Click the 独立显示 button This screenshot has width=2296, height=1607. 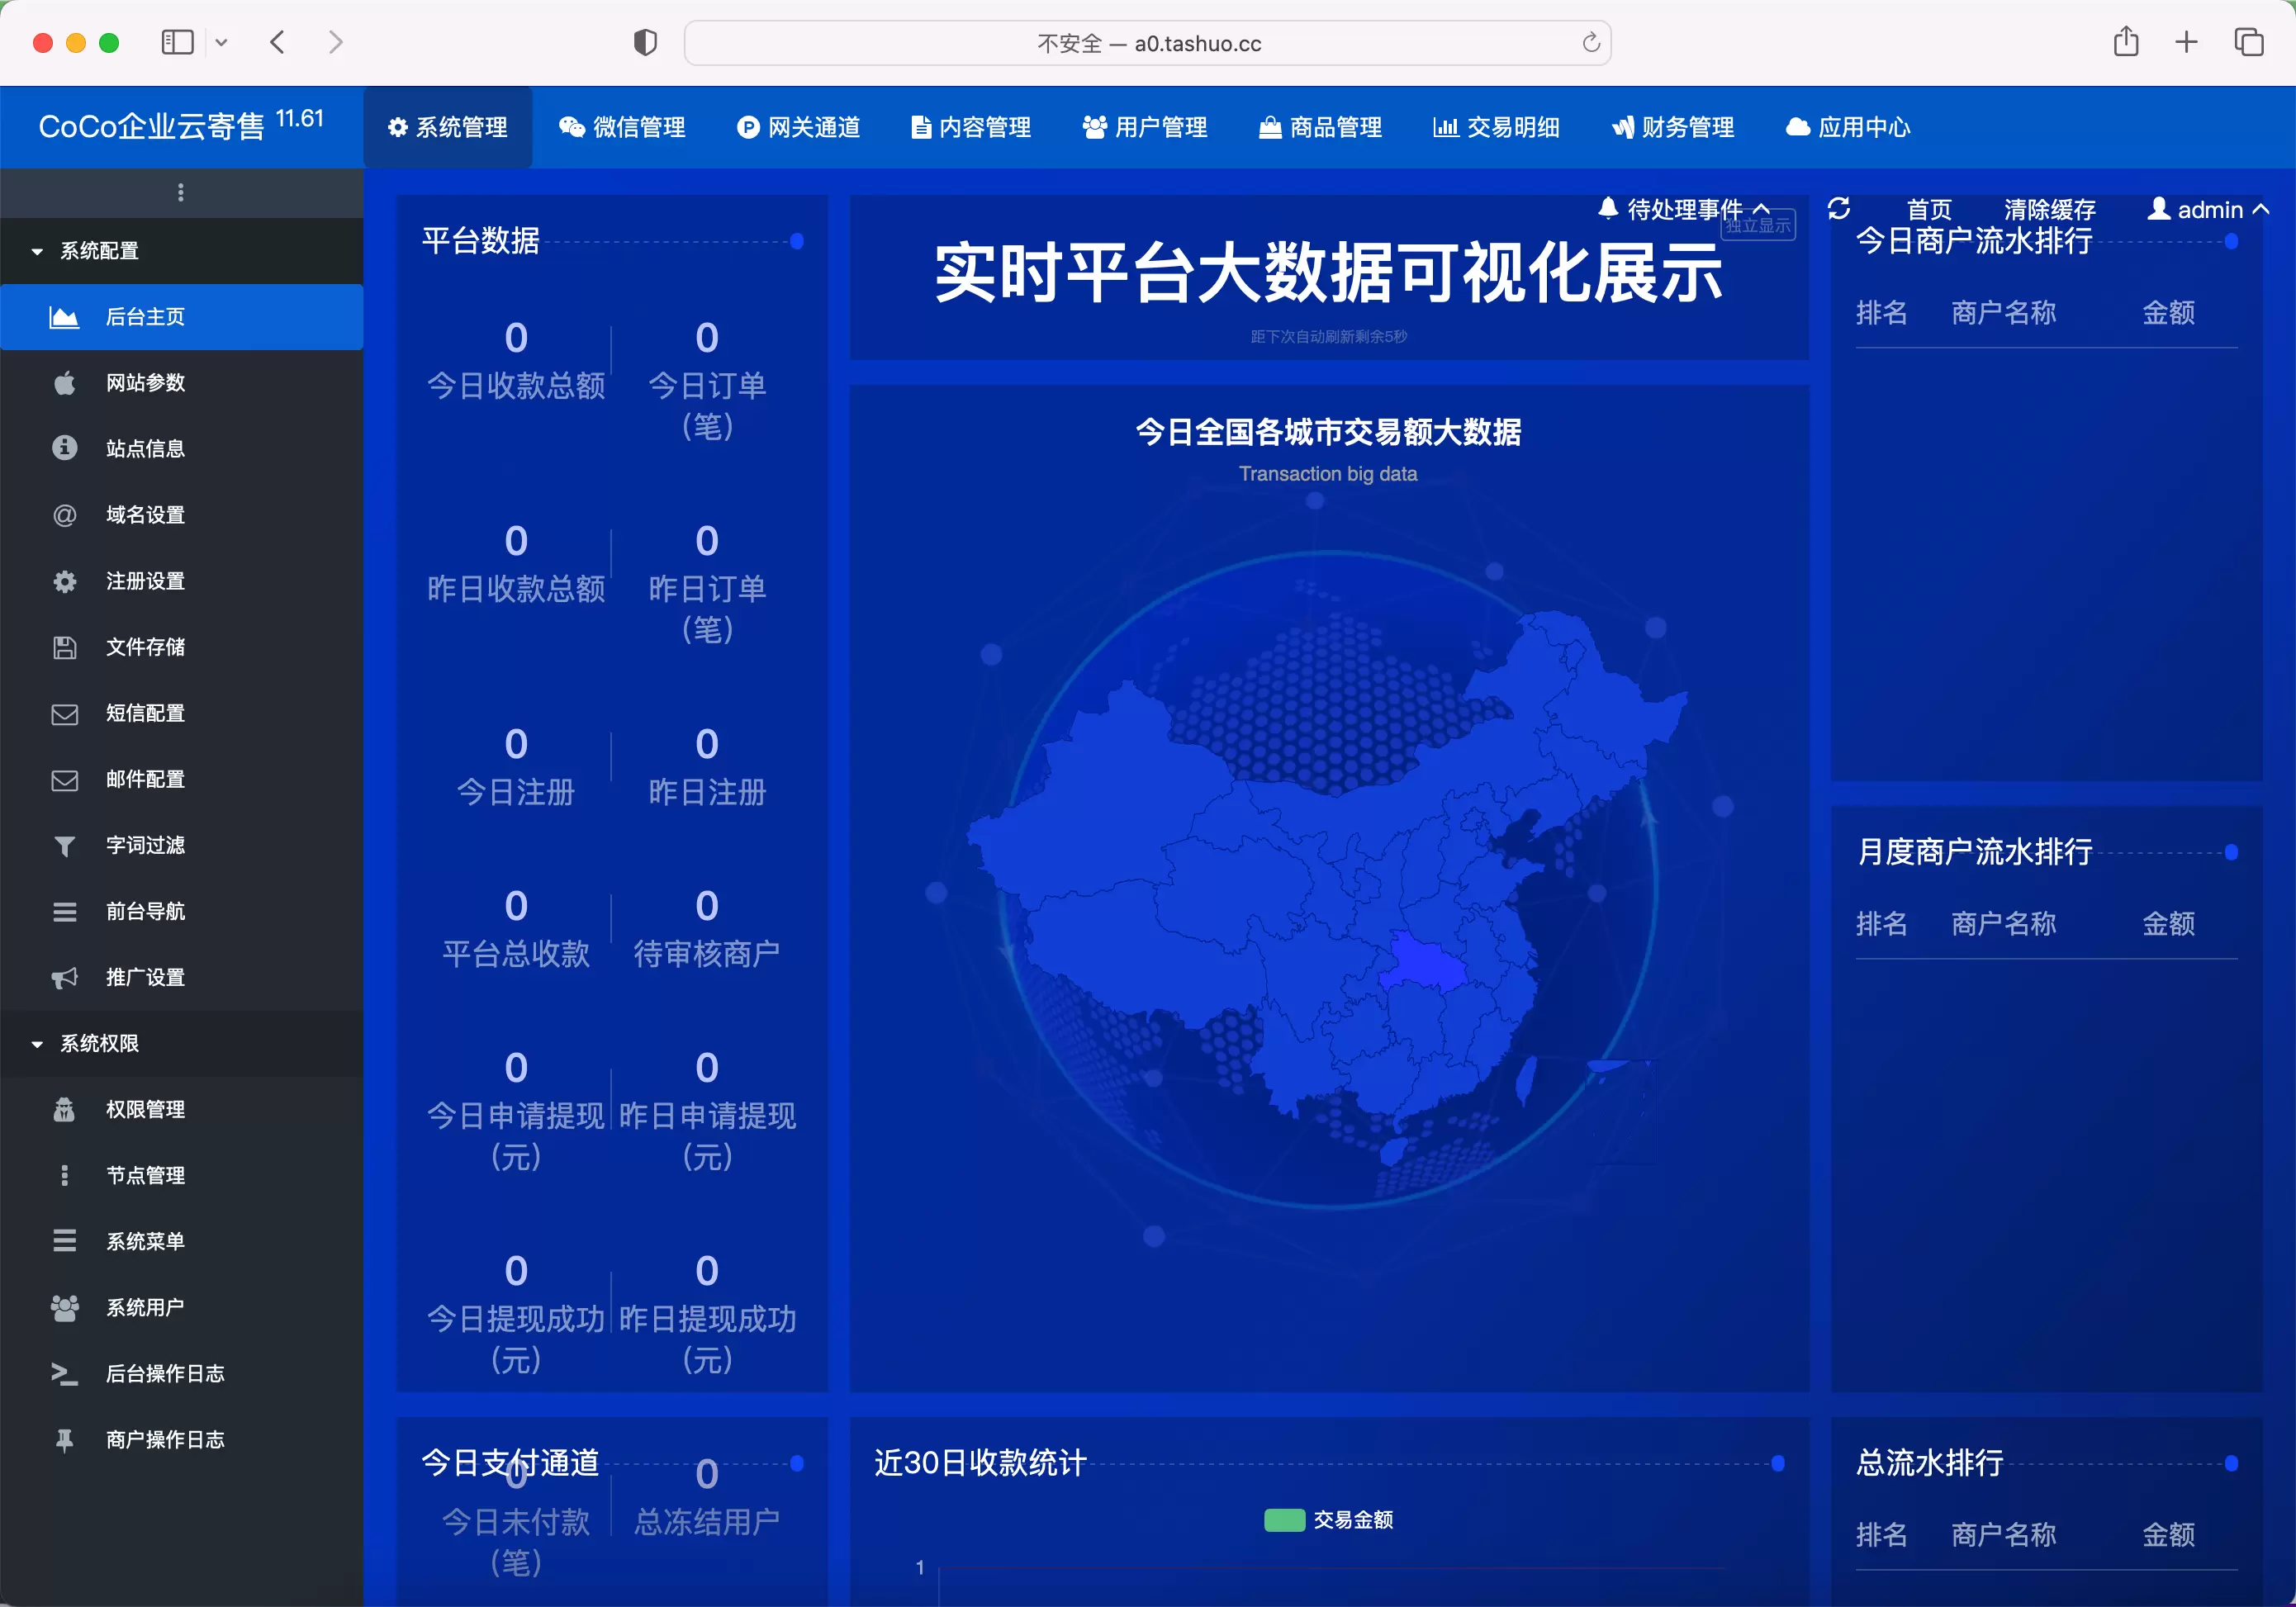(1758, 226)
